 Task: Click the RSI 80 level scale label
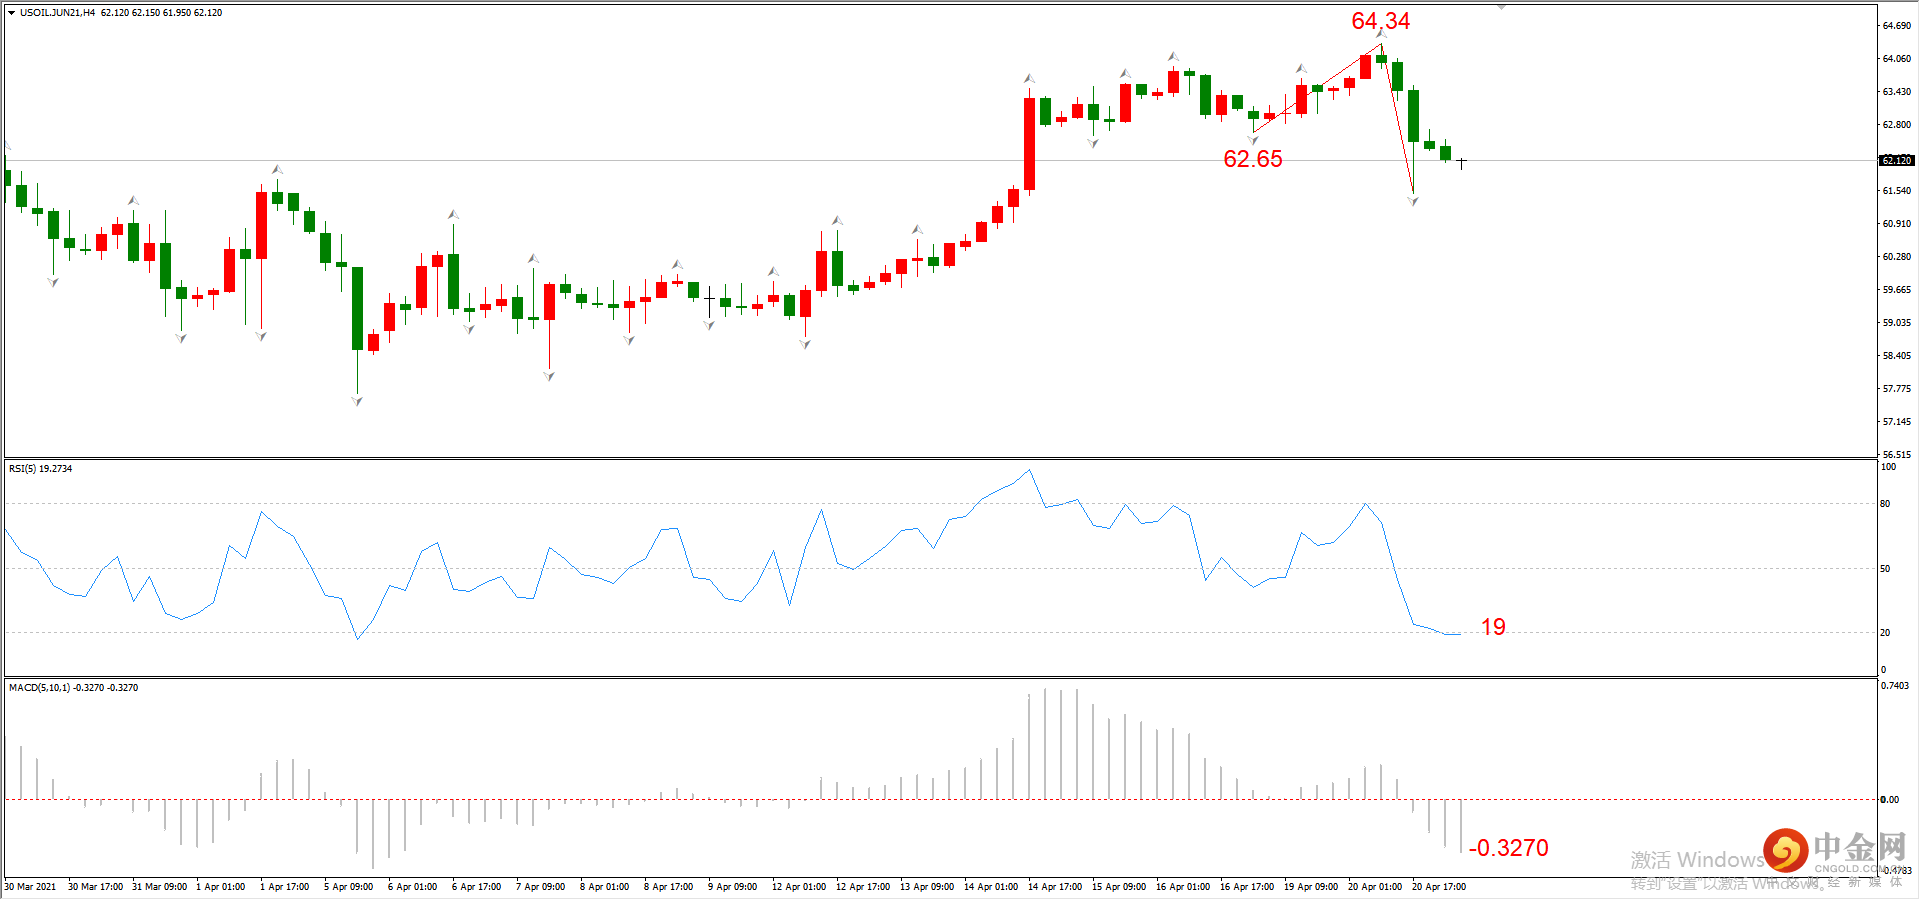(x=1886, y=504)
